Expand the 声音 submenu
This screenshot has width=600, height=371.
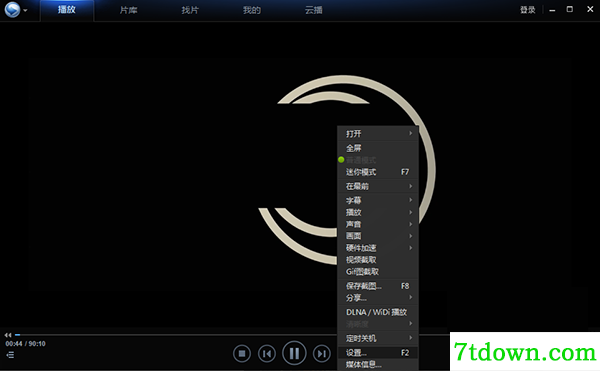click(378, 224)
